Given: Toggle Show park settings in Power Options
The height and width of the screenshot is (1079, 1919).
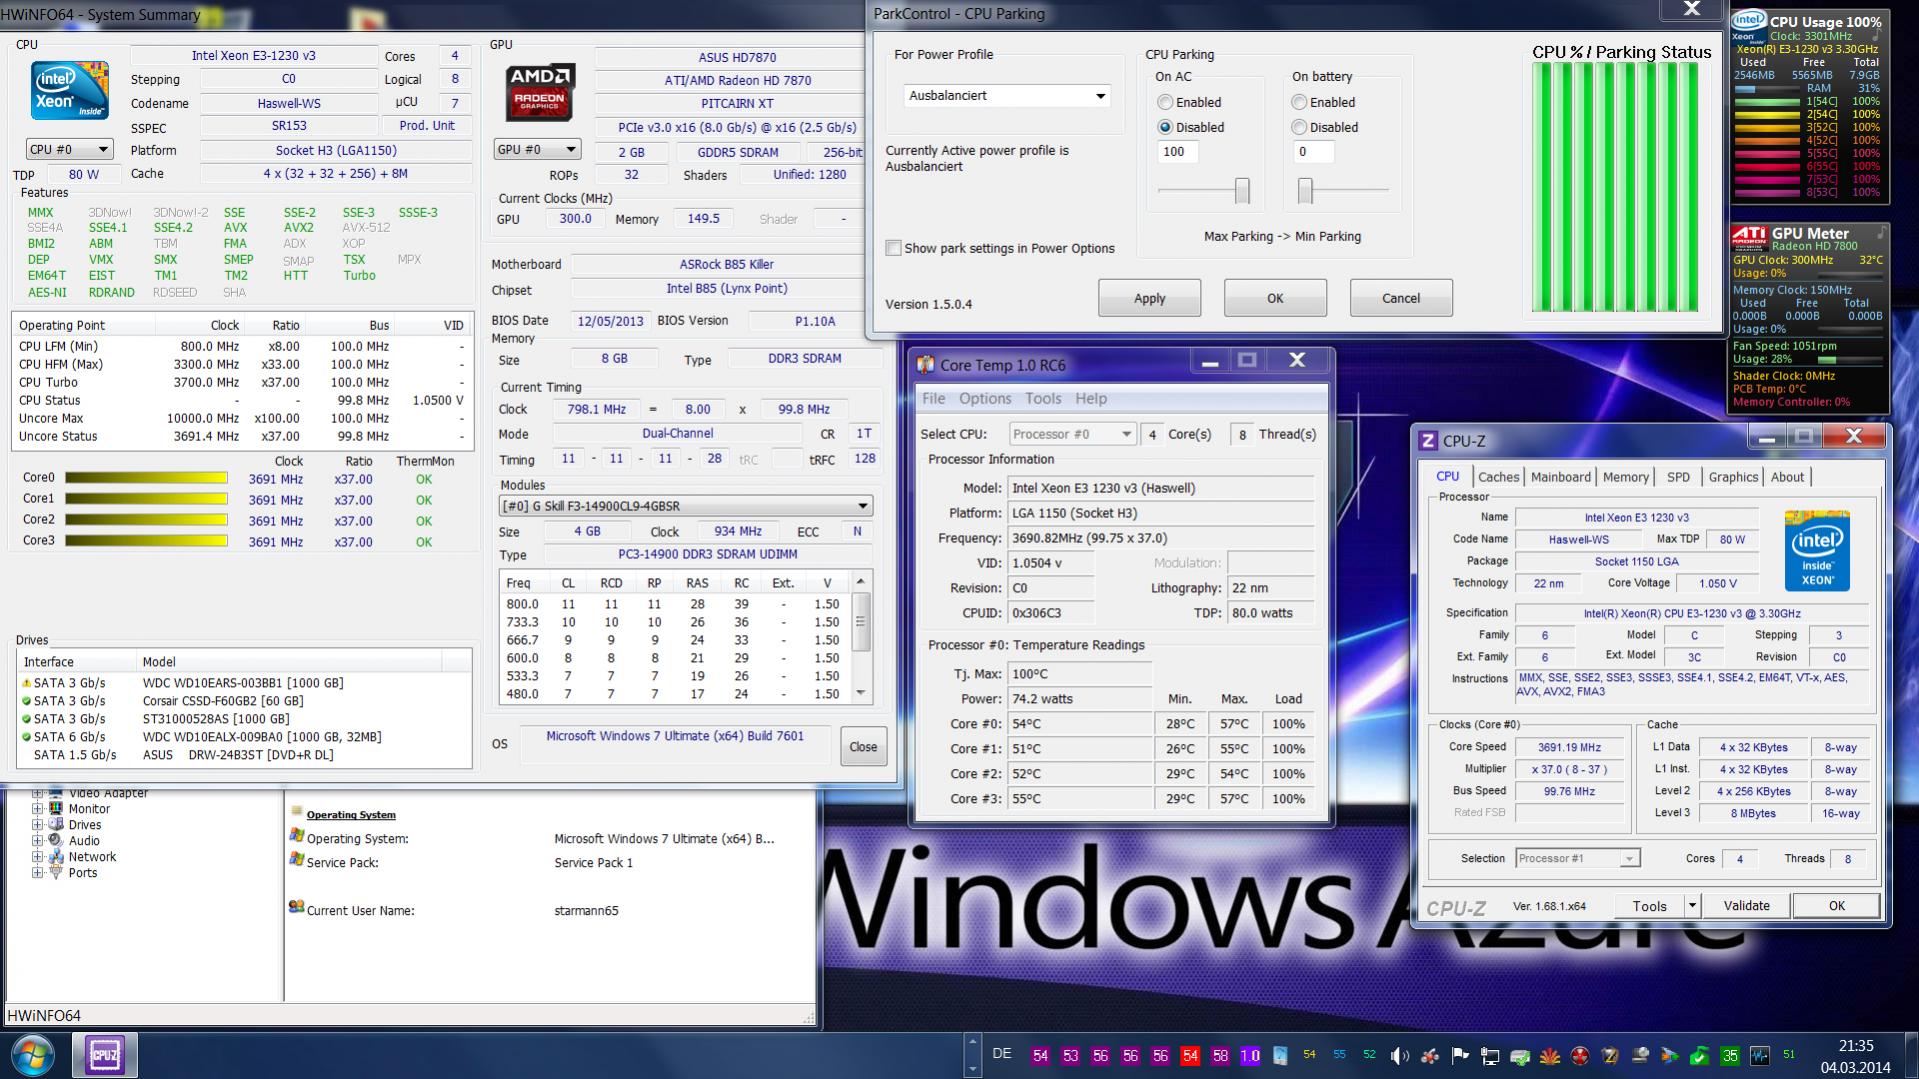Looking at the screenshot, I should [x=894, y=248].
